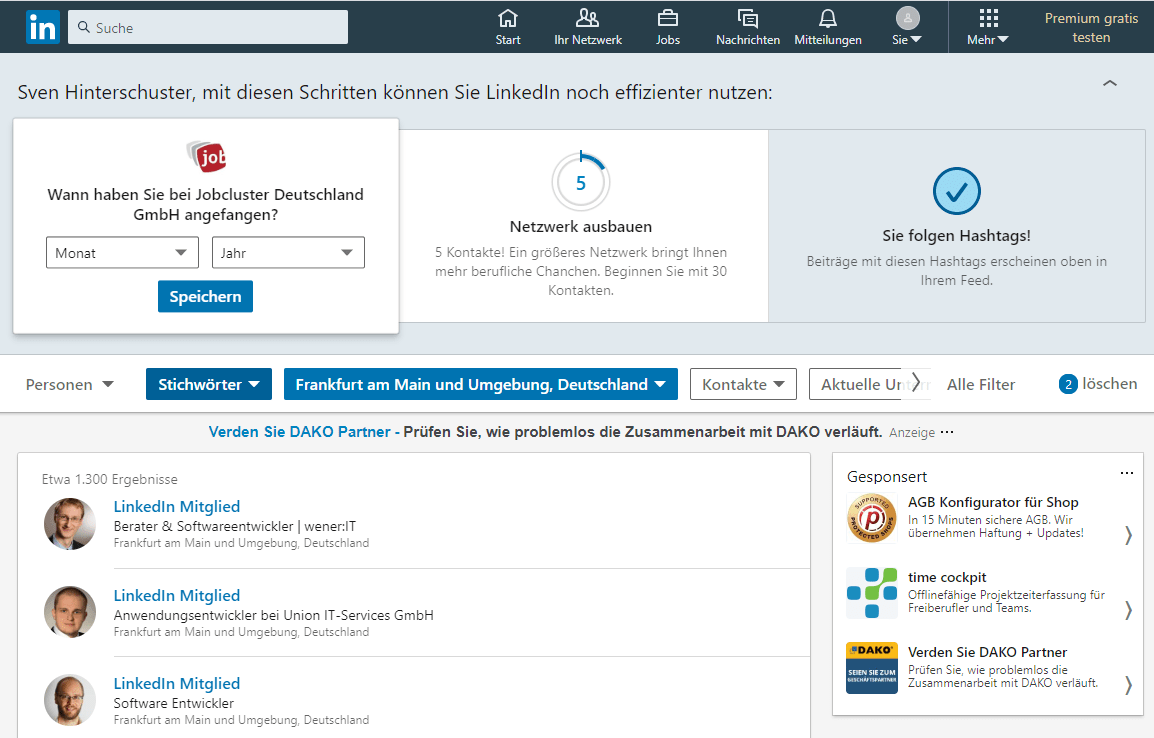Collapse the onboarding tips banner
The width and height of the screenshot is (1154, 738).
click(1109, 84)
